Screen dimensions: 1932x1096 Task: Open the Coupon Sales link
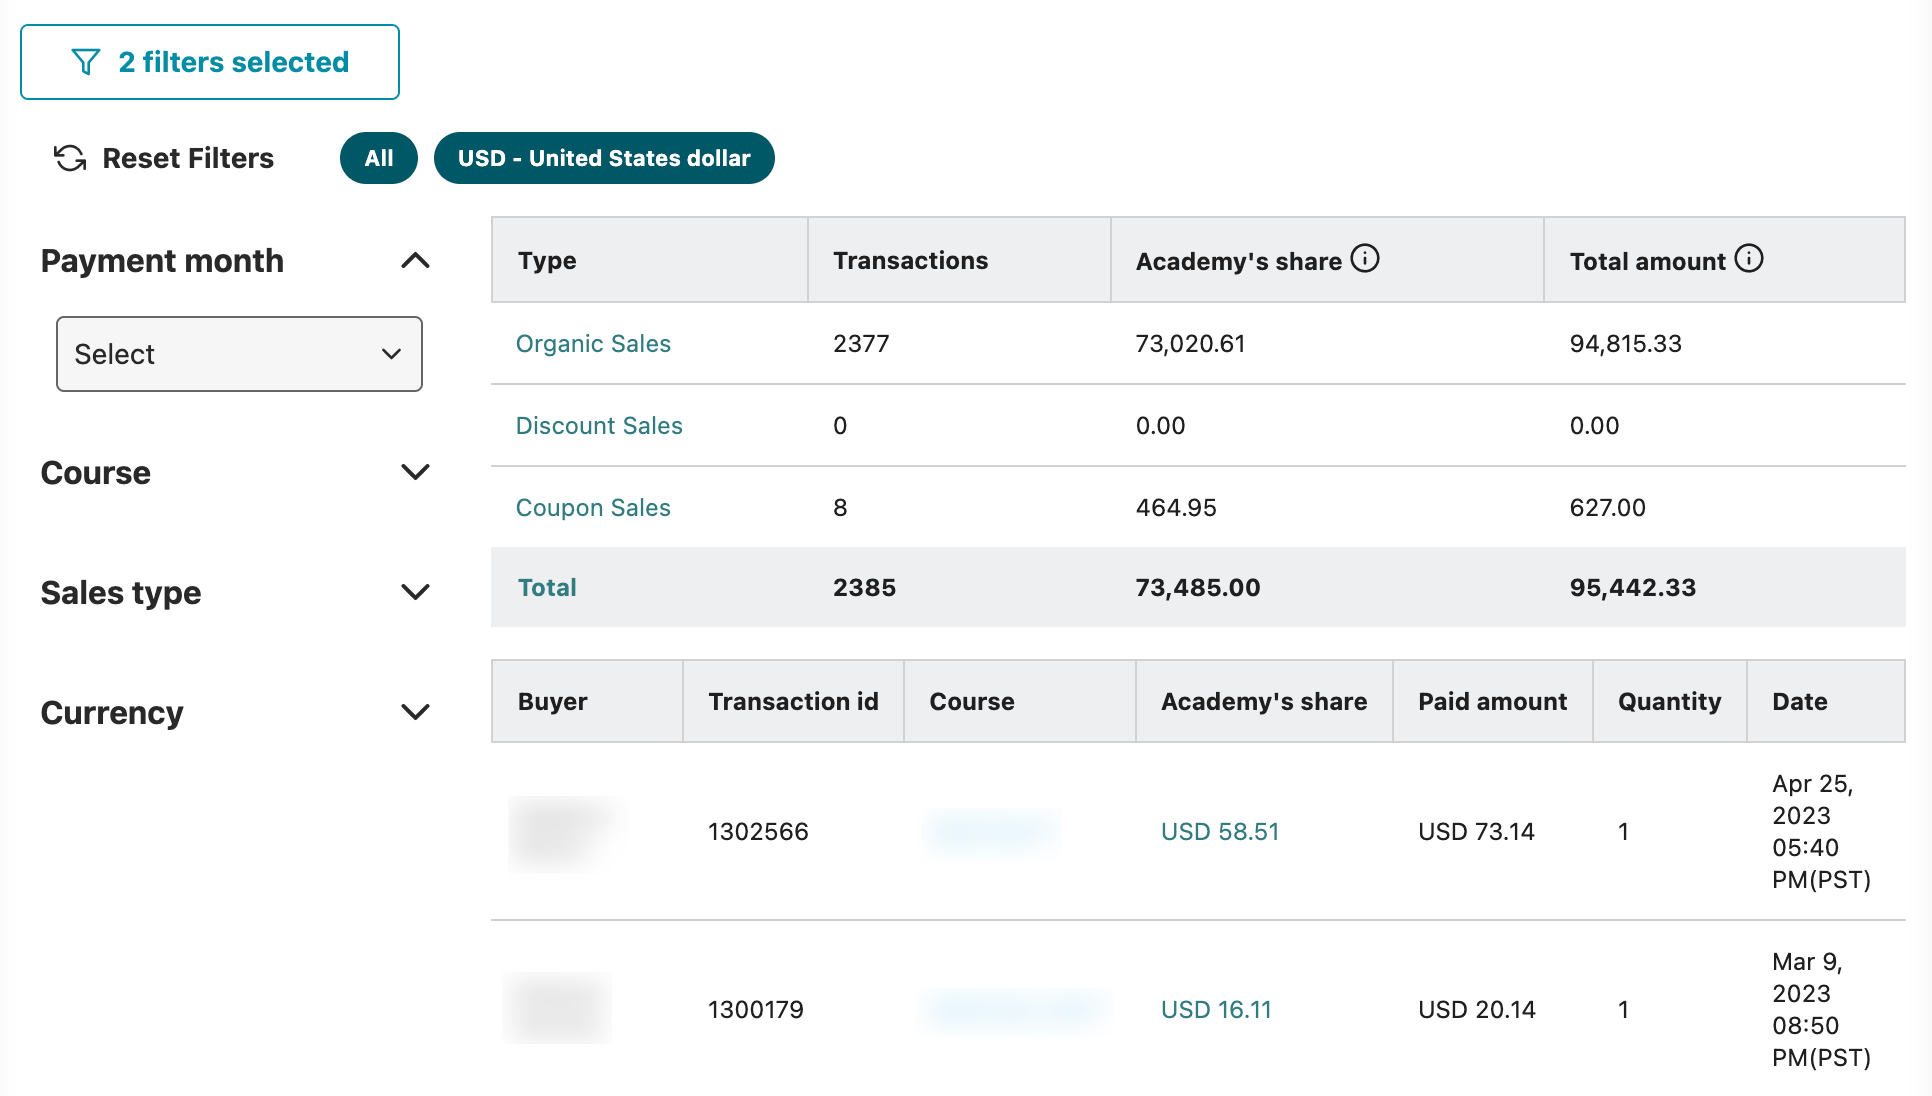click(x=593, y=508)
